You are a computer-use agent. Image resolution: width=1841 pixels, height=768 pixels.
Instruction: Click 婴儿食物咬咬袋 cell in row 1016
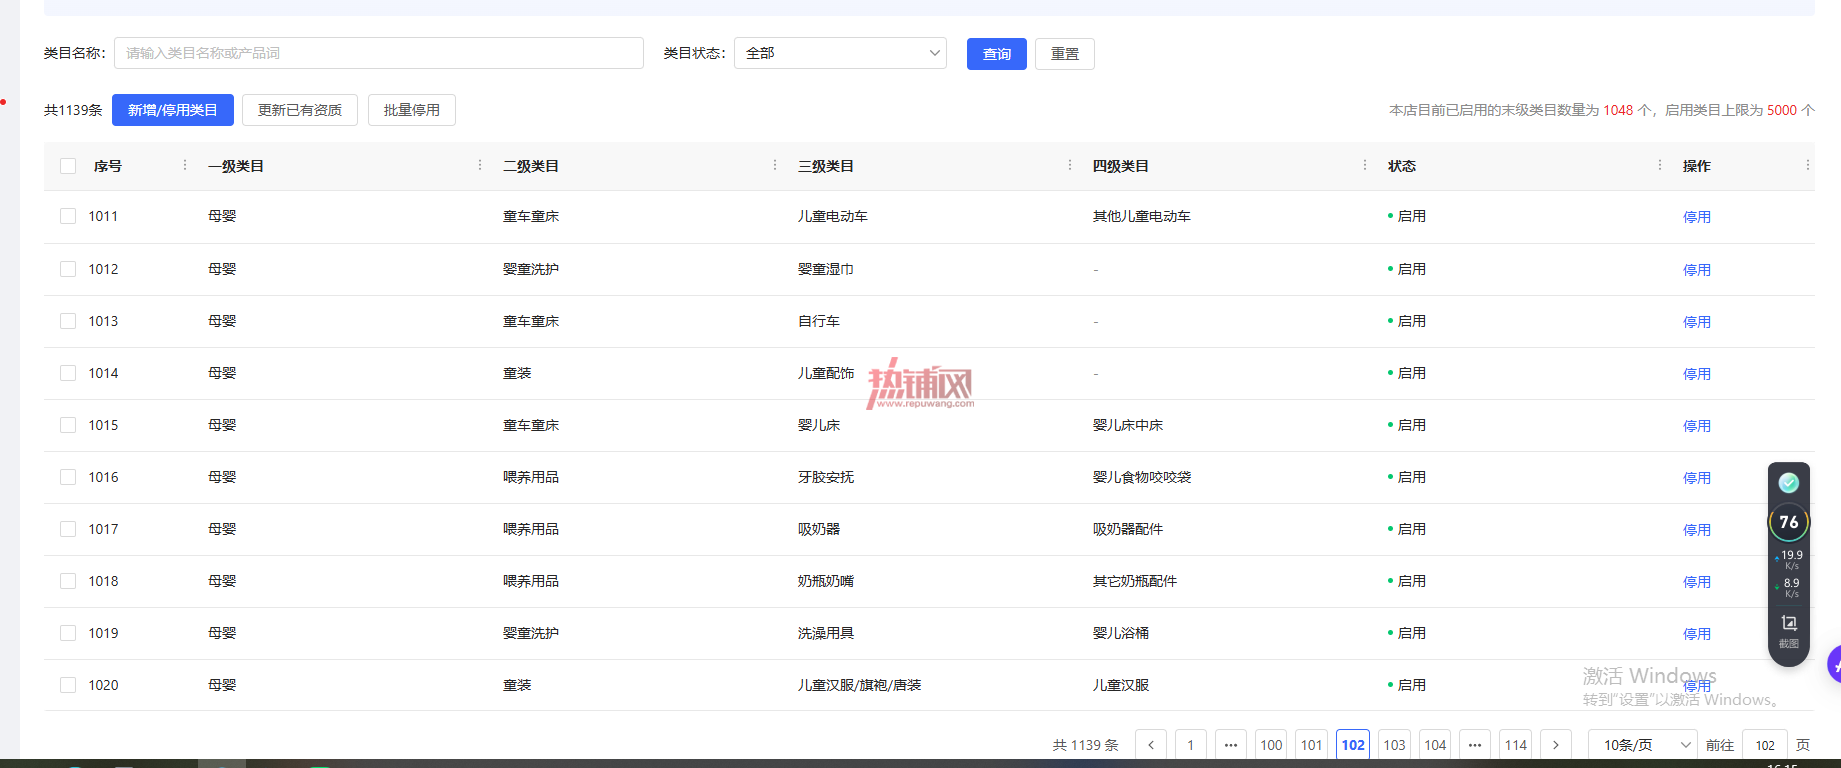pos(1142,477)
